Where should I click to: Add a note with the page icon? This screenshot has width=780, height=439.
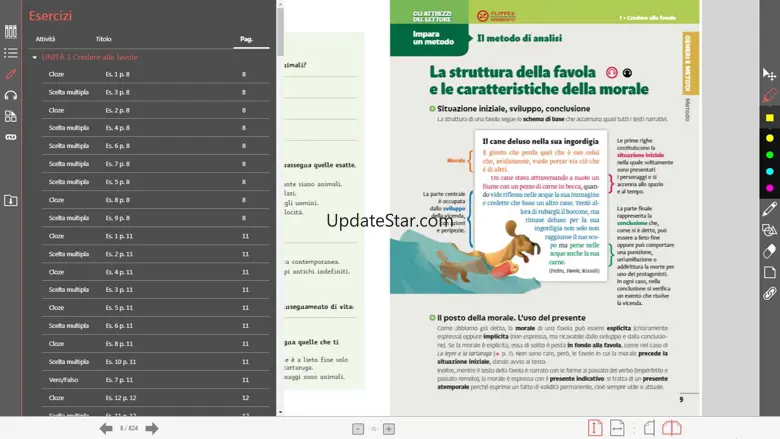click(769, 272)
